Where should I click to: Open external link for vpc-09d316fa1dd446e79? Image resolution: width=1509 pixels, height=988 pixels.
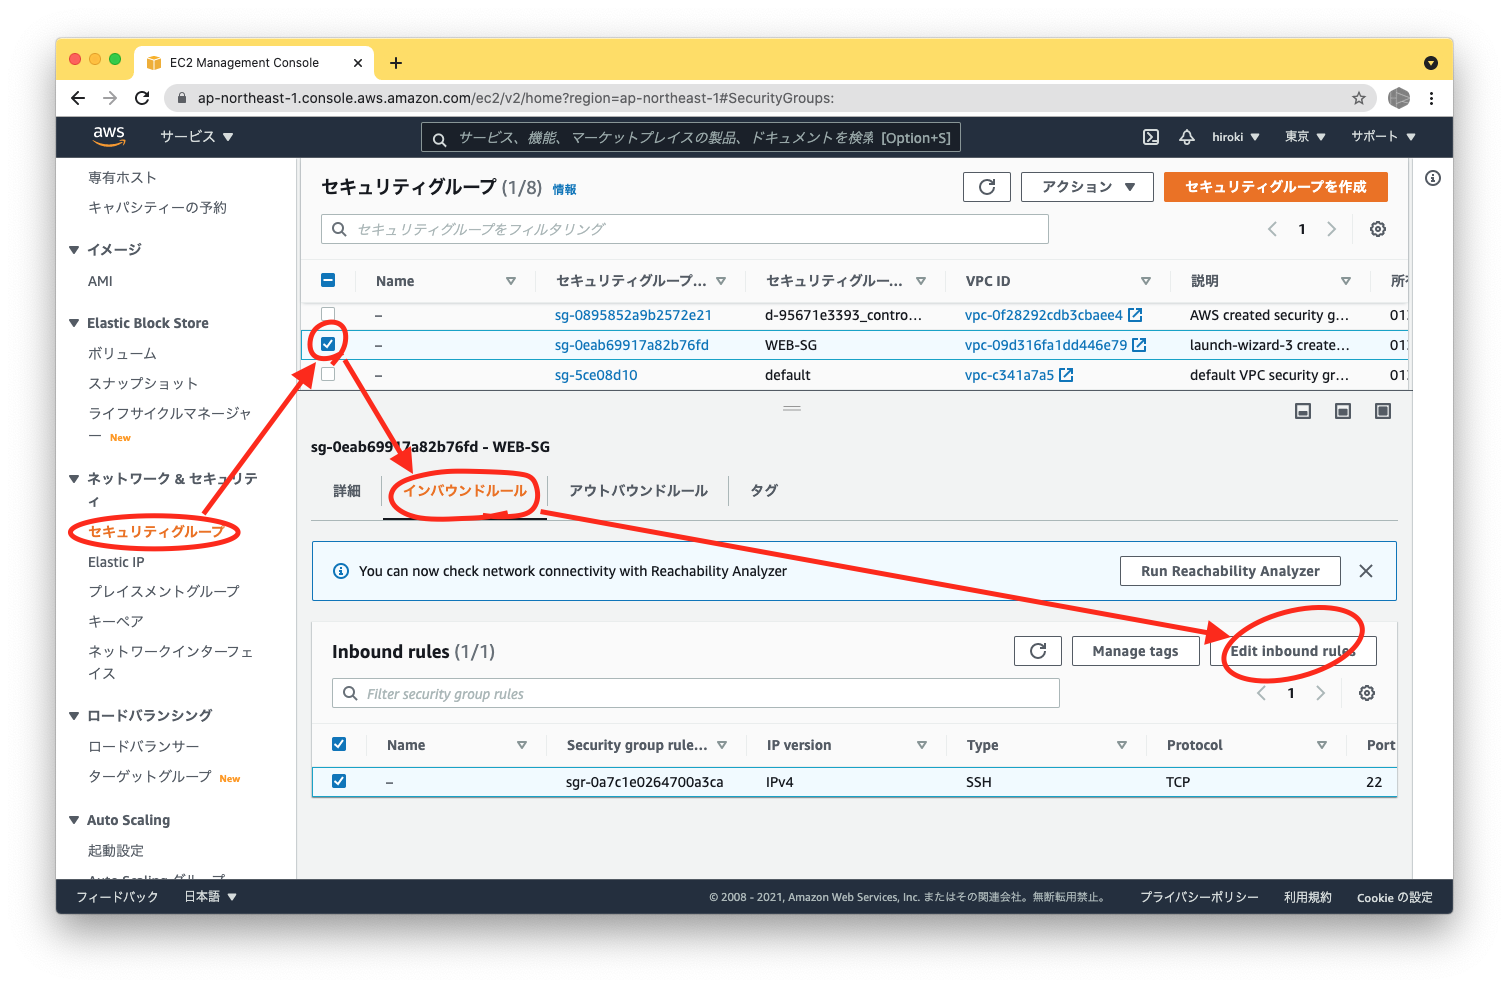click(x=1139, y=345)
